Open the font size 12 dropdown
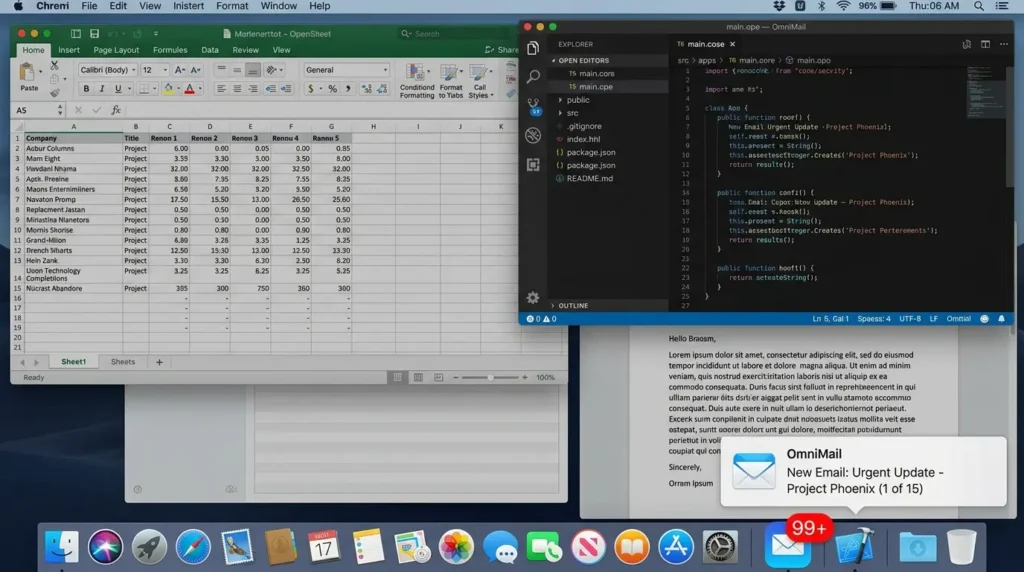 coord(155,70)
